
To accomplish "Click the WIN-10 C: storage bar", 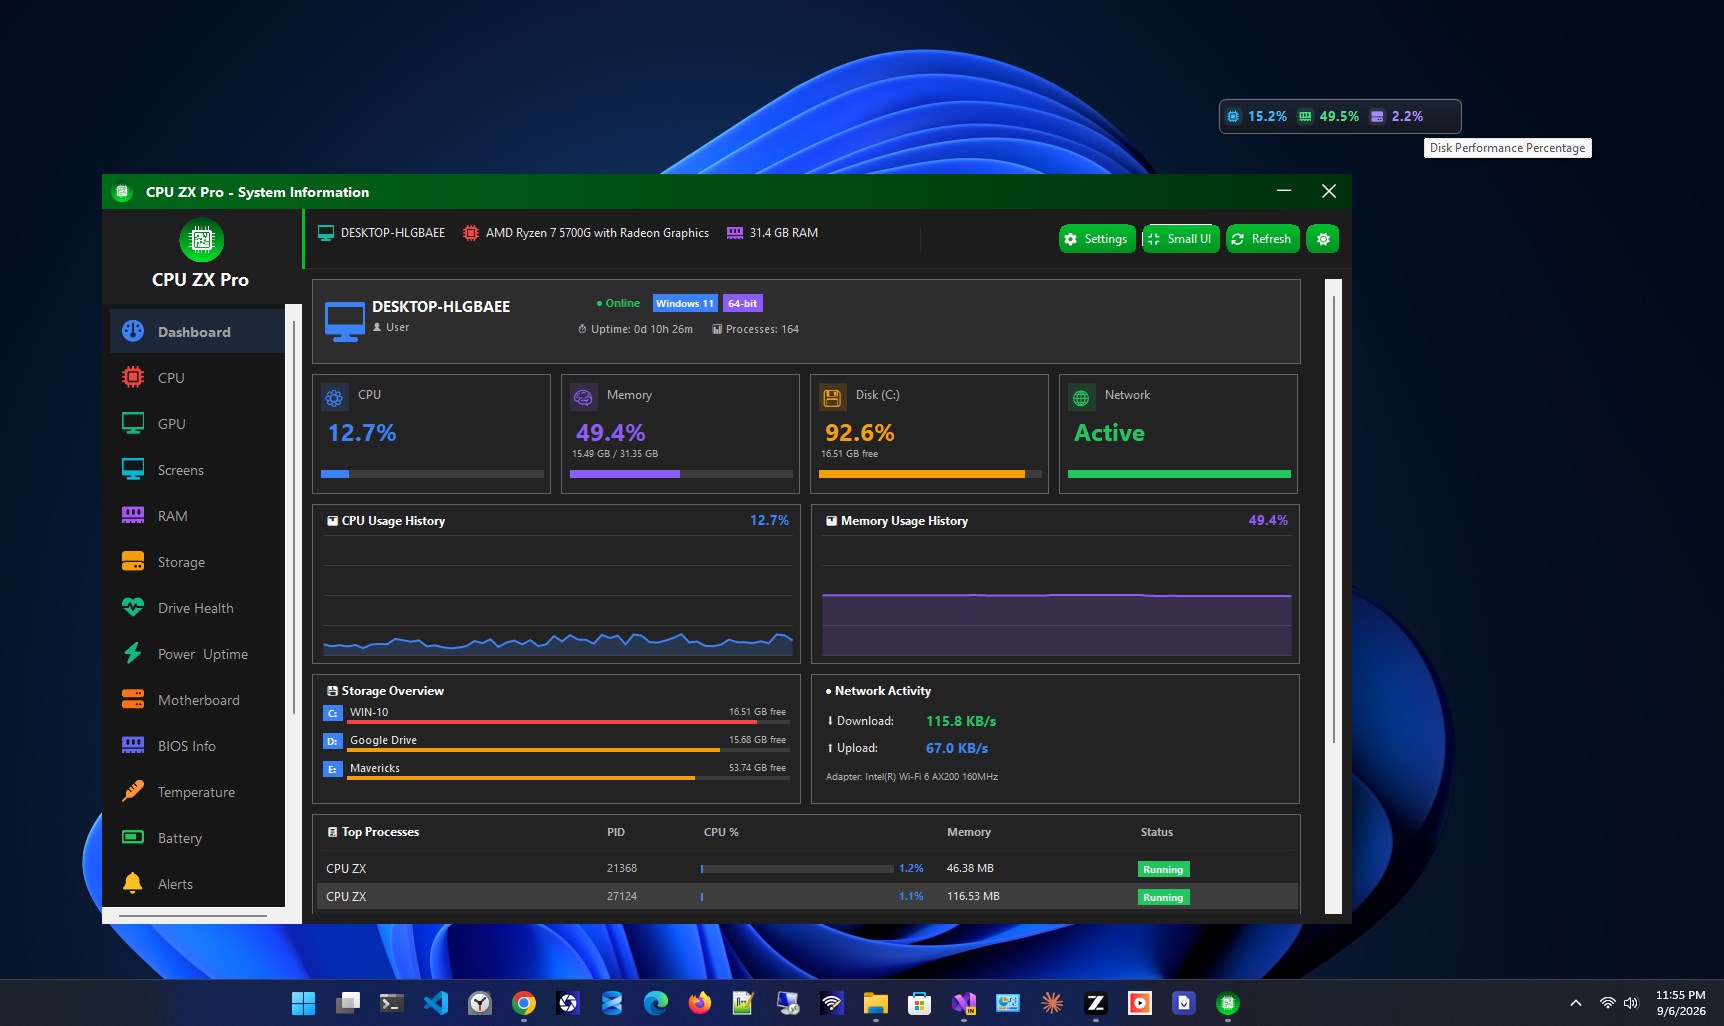I will click(567, 721).
